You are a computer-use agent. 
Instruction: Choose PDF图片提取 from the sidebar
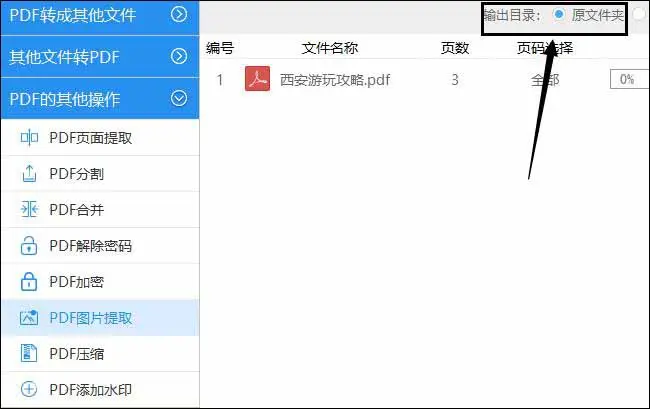tap(101, 318)
